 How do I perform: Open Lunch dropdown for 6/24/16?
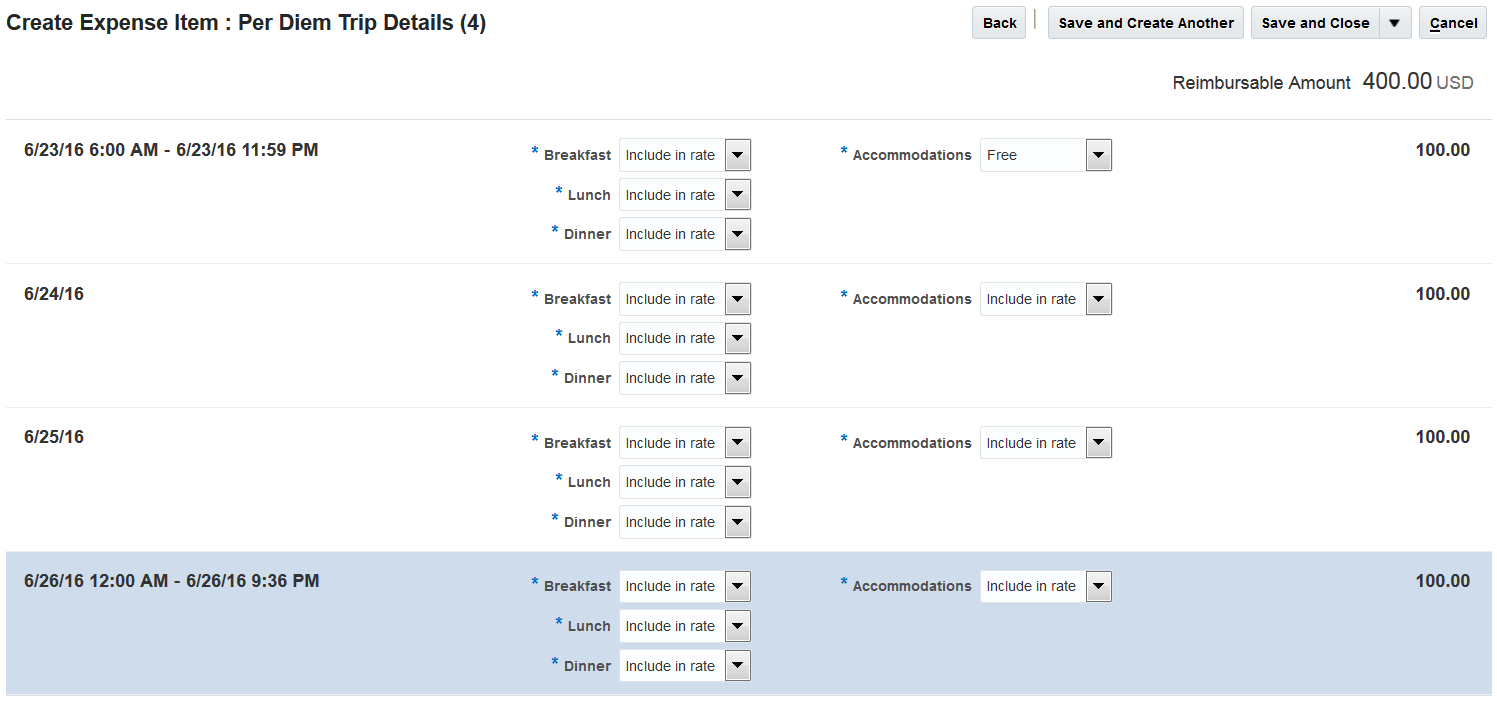pyautogui.click(x=737, y=338)
